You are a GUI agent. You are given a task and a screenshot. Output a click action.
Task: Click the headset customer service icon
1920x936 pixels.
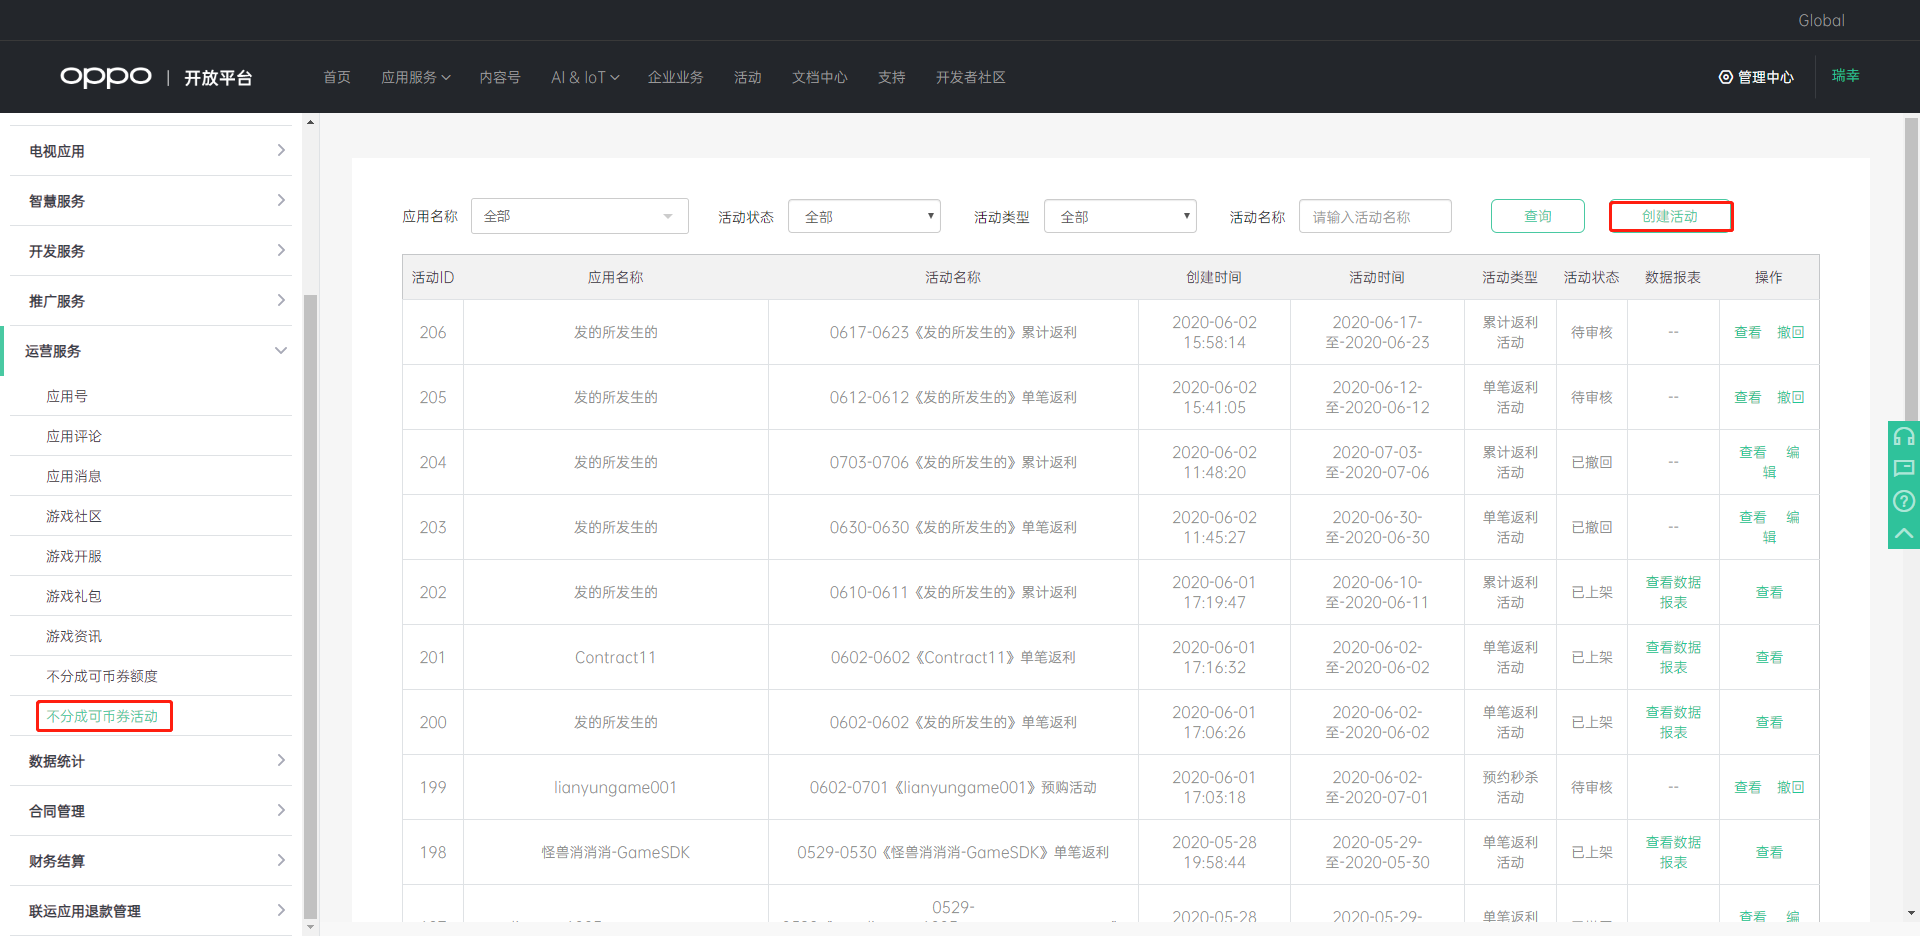pyautogui.click(x=1903, y=437)
